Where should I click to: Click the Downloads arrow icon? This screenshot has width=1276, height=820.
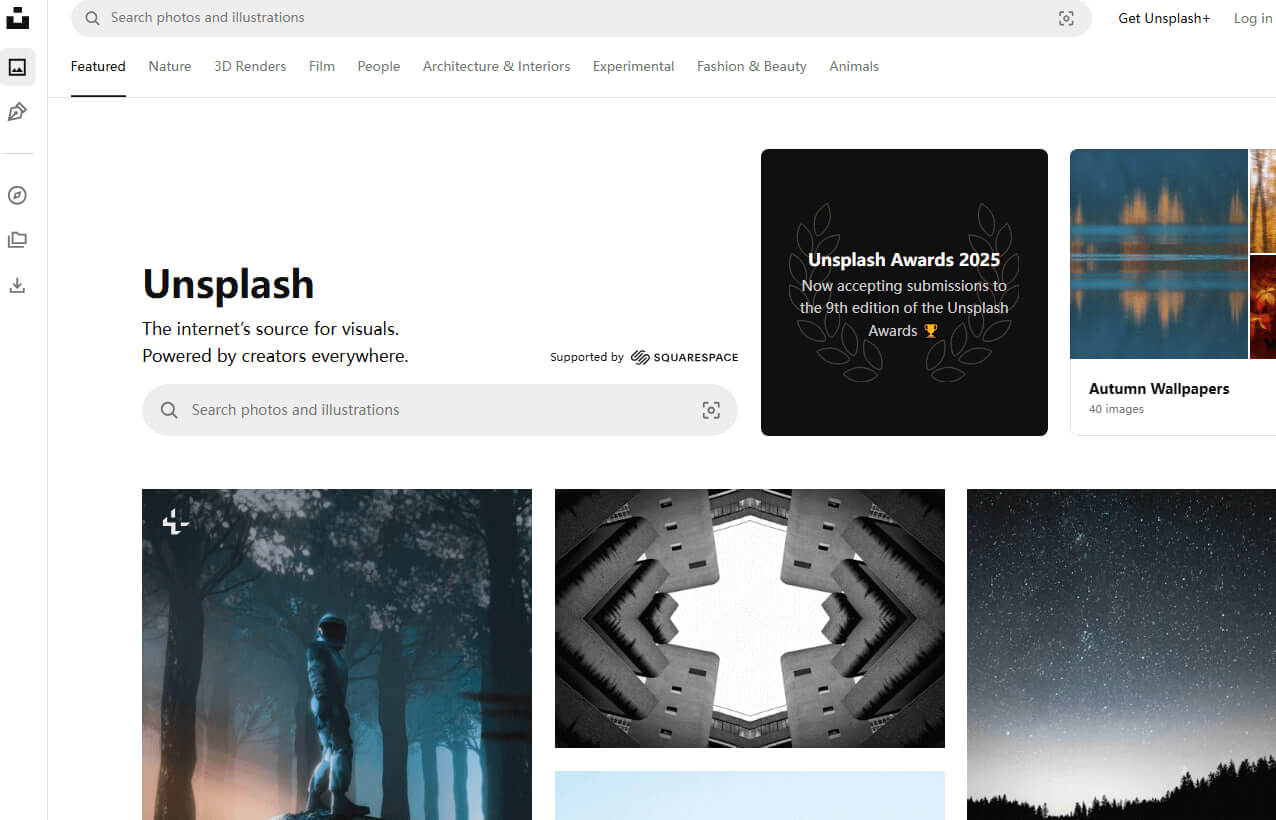click(x=17, y=285)
